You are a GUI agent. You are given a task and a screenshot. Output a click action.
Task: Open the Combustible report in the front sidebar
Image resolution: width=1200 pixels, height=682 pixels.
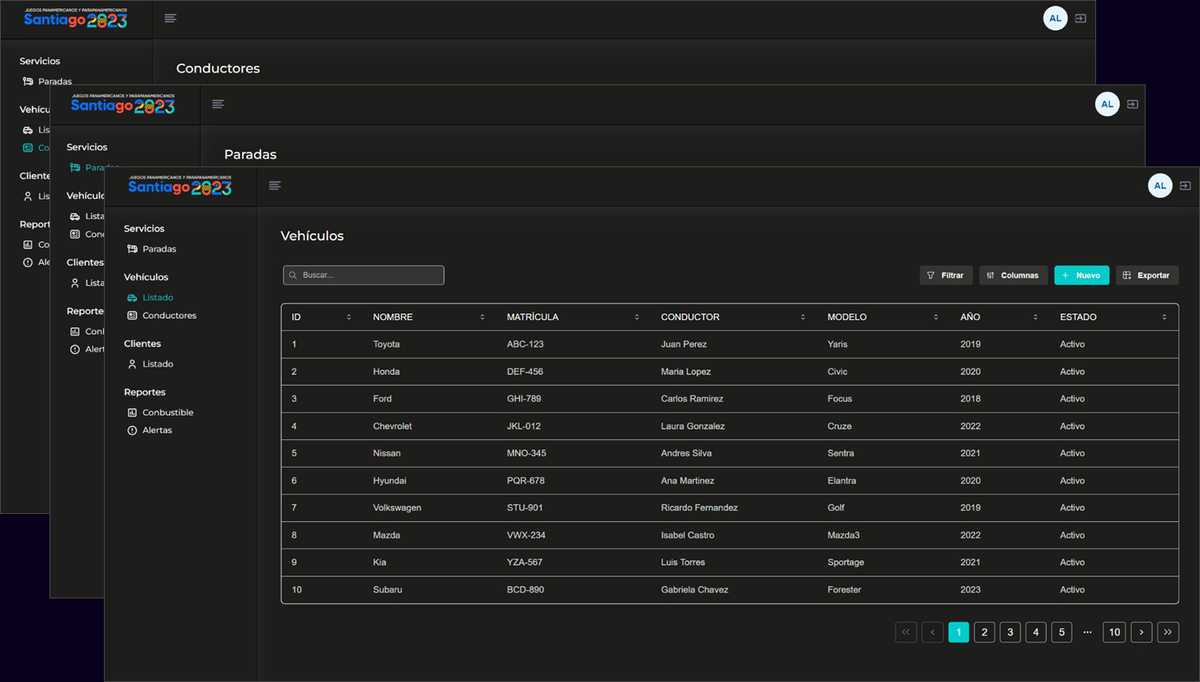(167, 413)
